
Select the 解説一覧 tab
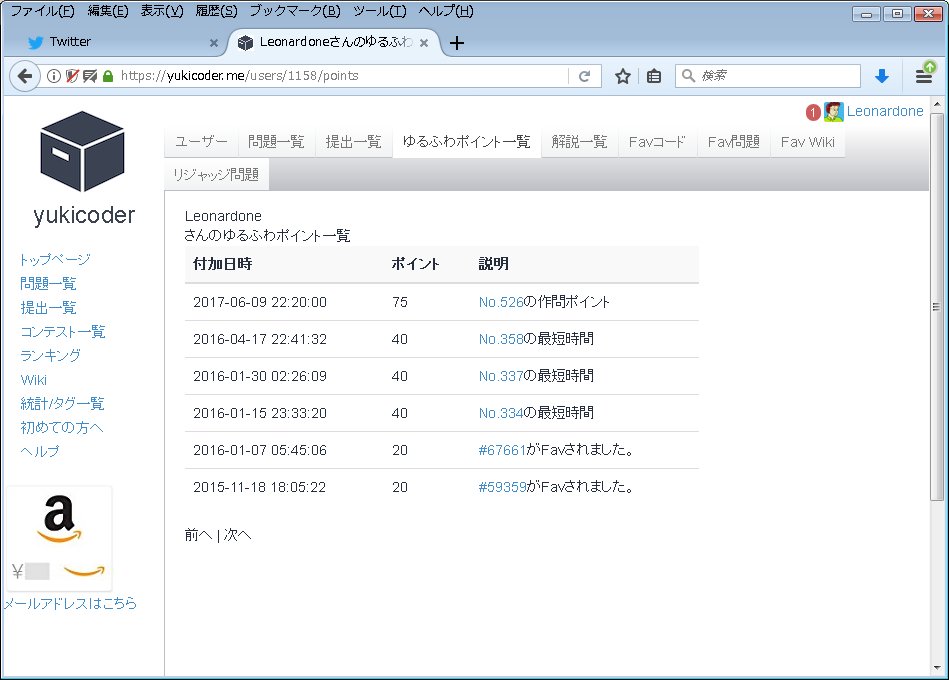(578, 141)
